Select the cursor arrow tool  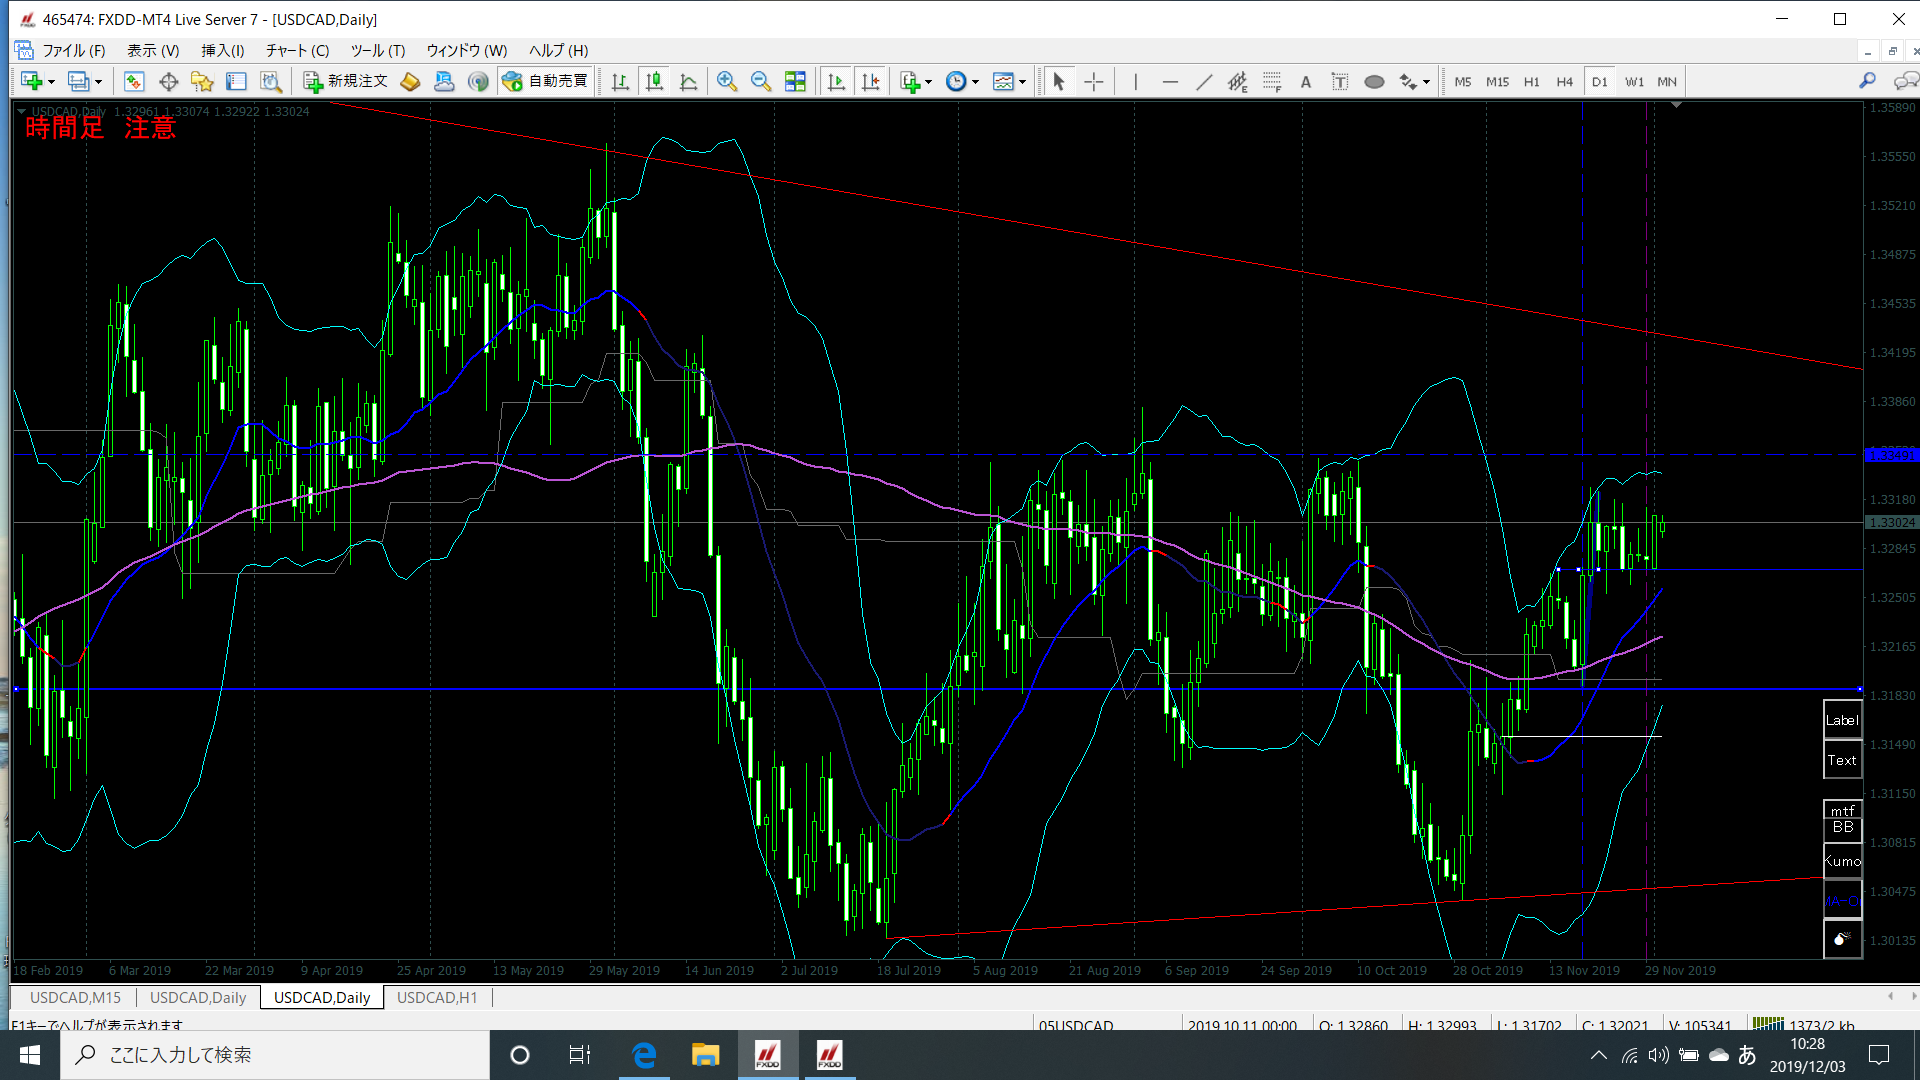pos(1059,82)
